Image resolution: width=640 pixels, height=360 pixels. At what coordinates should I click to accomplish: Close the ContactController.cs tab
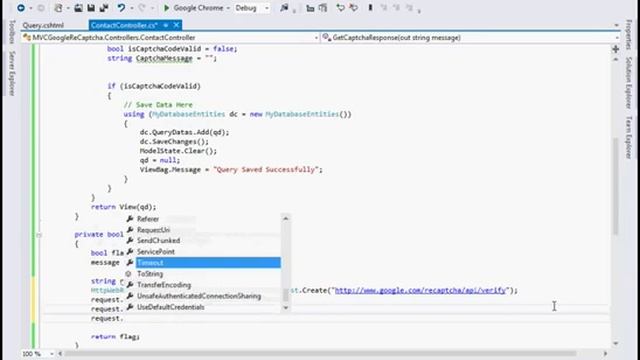(x=176, y=25)
